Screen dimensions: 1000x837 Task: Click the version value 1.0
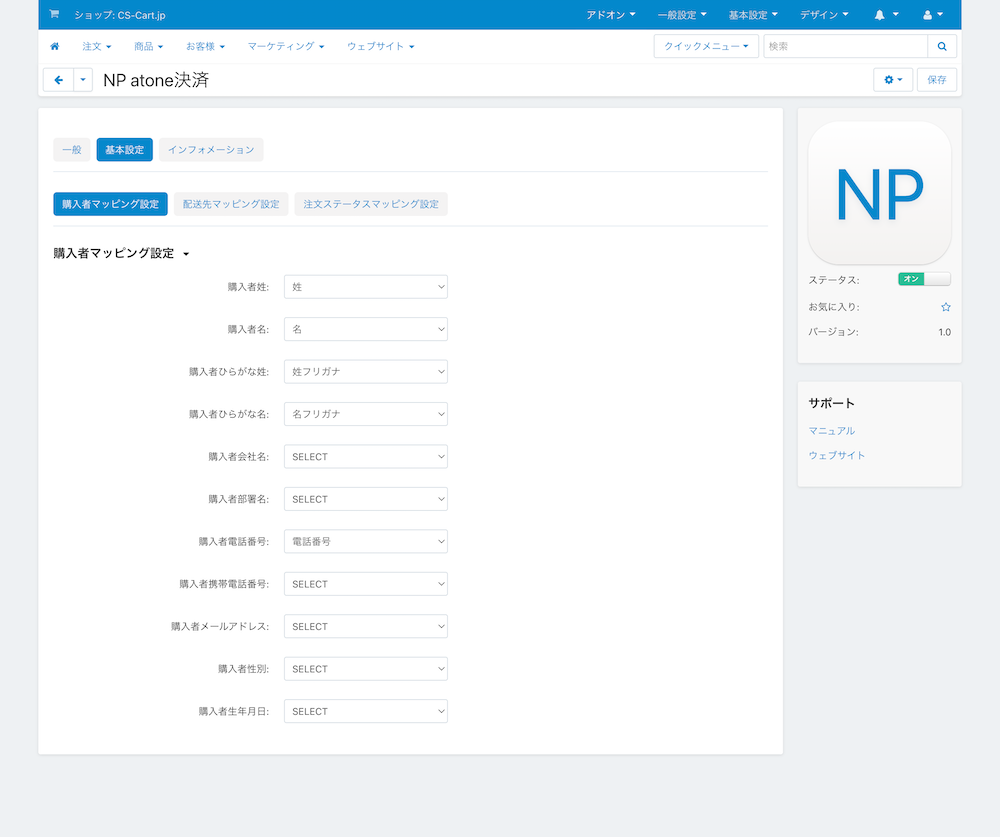(x=945, y=332)
